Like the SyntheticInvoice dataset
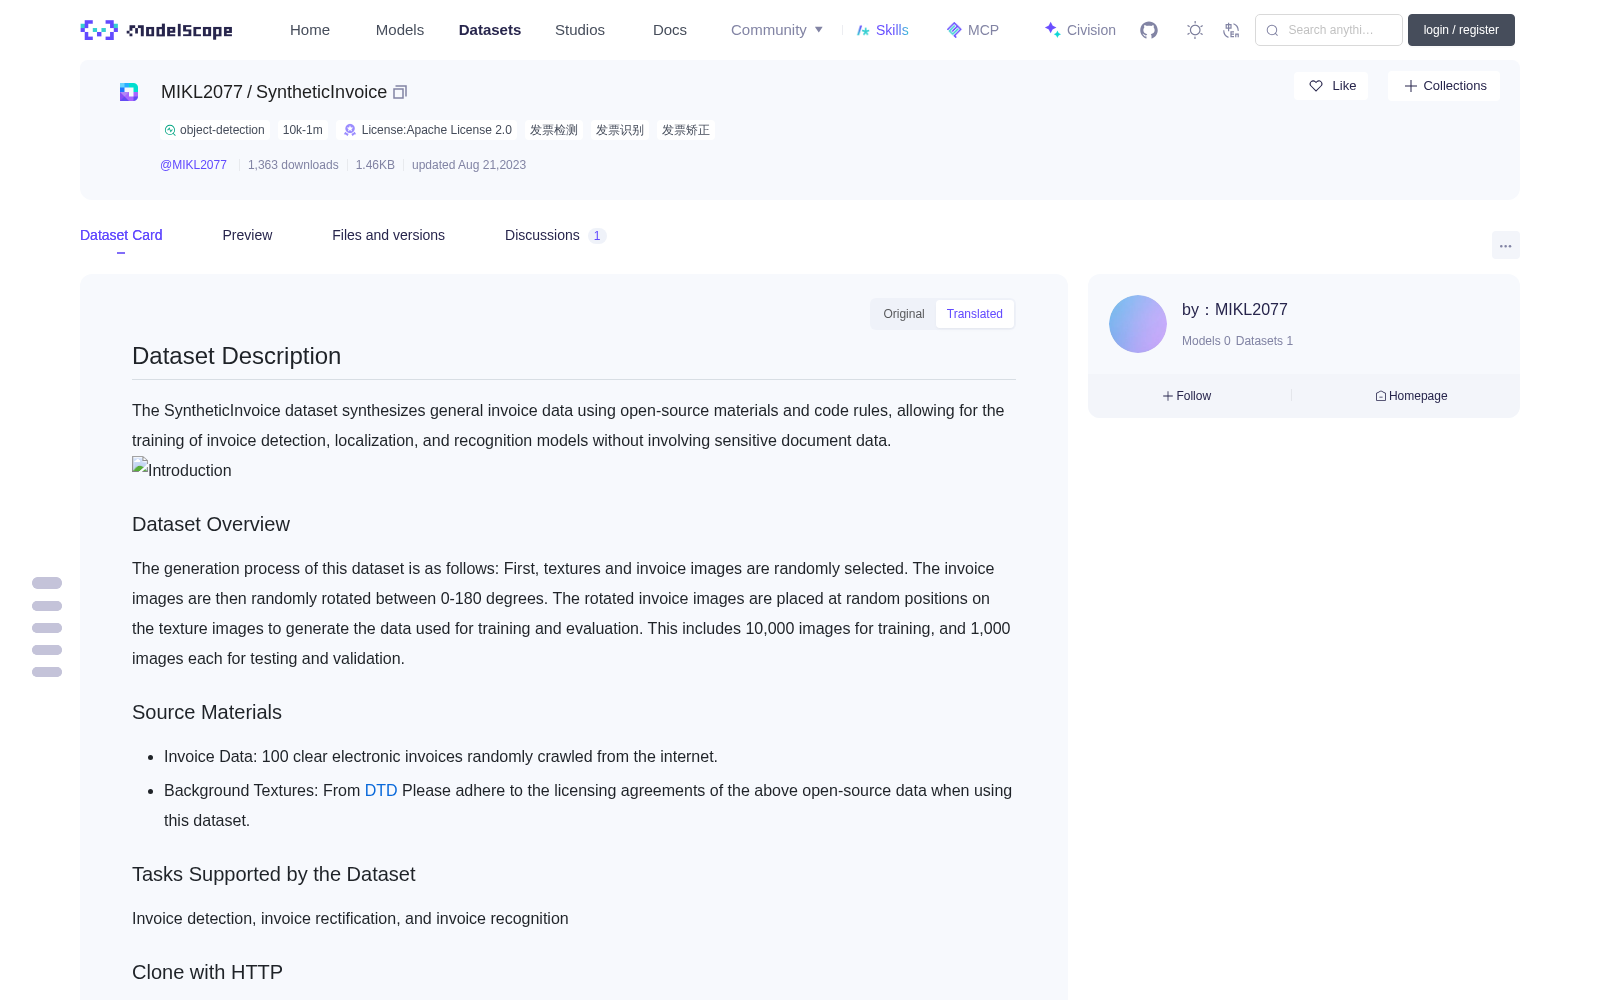The image size is (1600, 1000). pyautogui.click(x=1332, y=86)
